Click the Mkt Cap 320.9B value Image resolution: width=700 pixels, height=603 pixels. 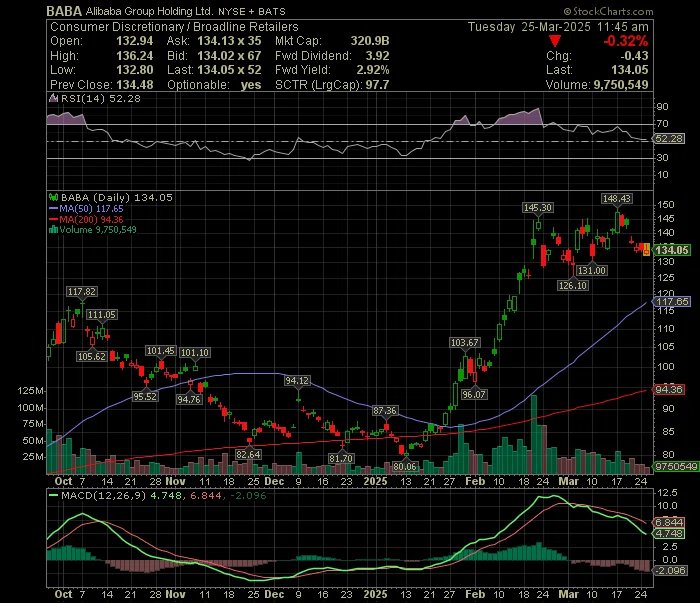(370, 41)
